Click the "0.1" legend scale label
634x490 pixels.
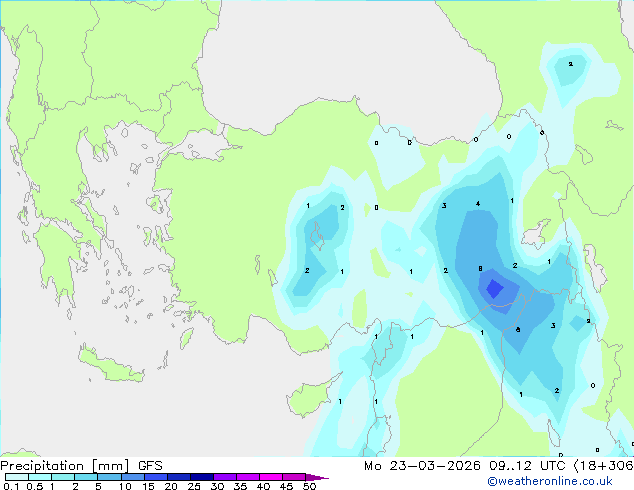coord(11,486)
